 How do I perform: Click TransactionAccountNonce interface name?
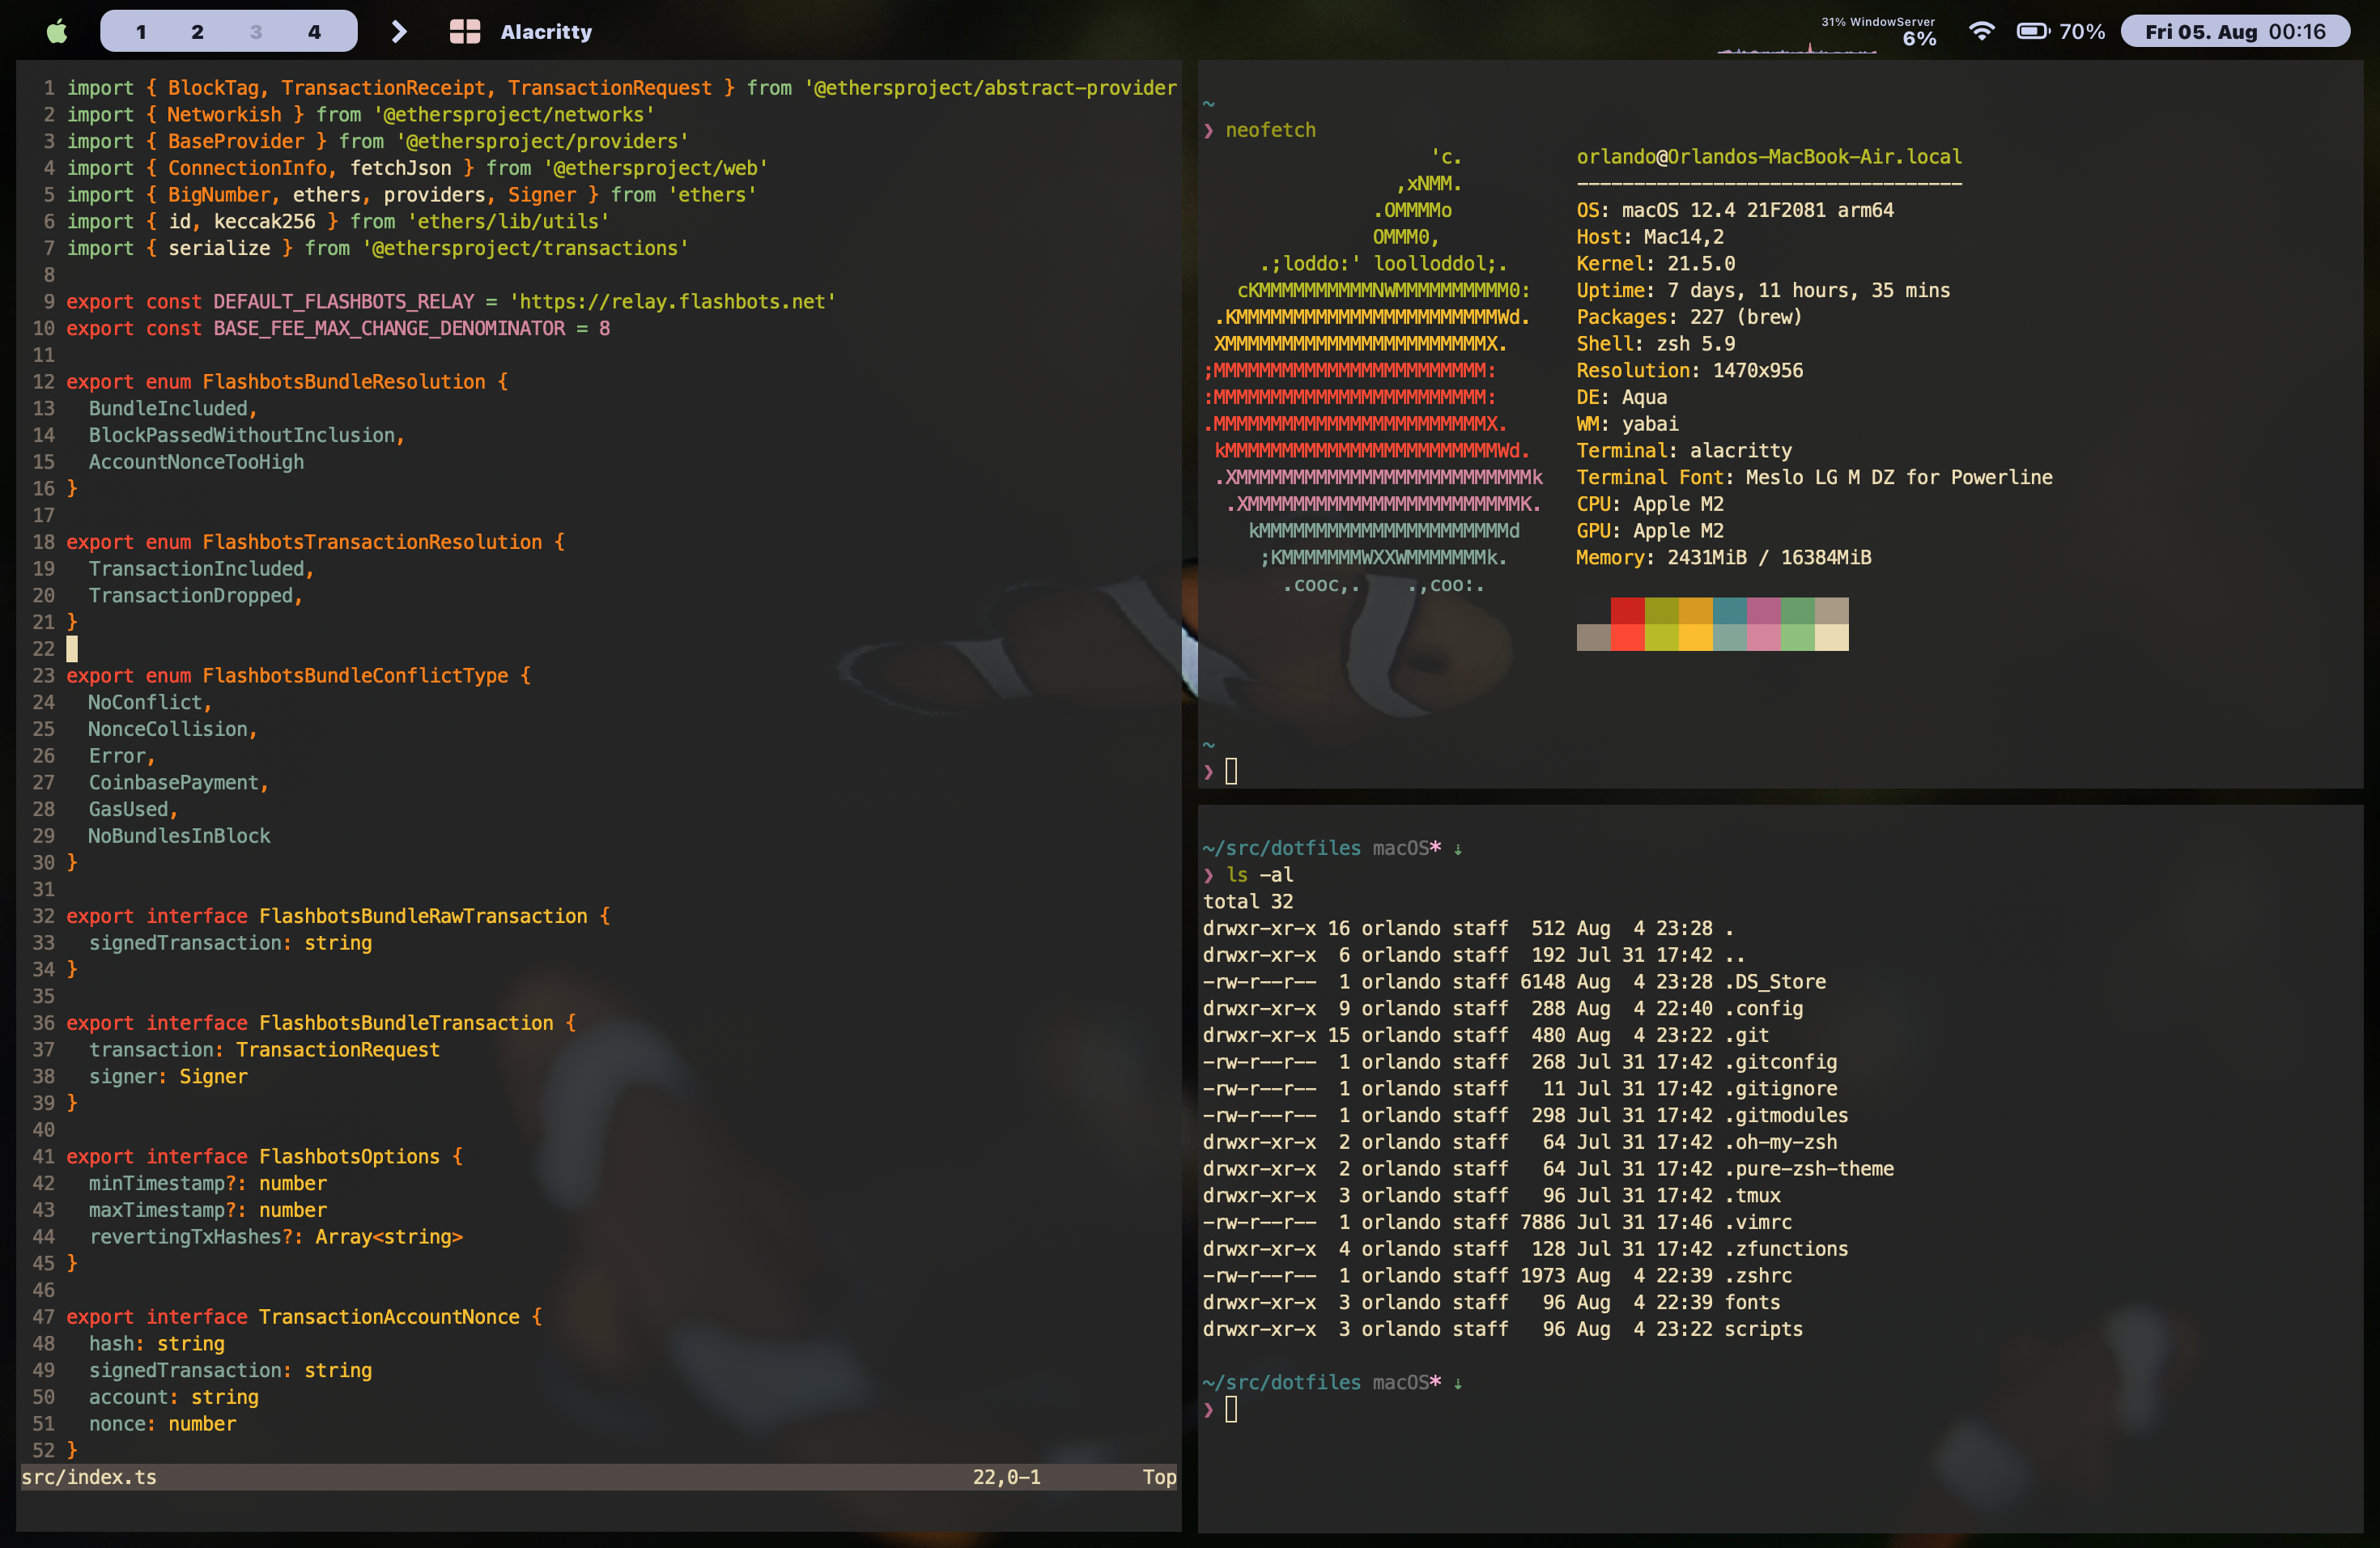[389, 1317]
